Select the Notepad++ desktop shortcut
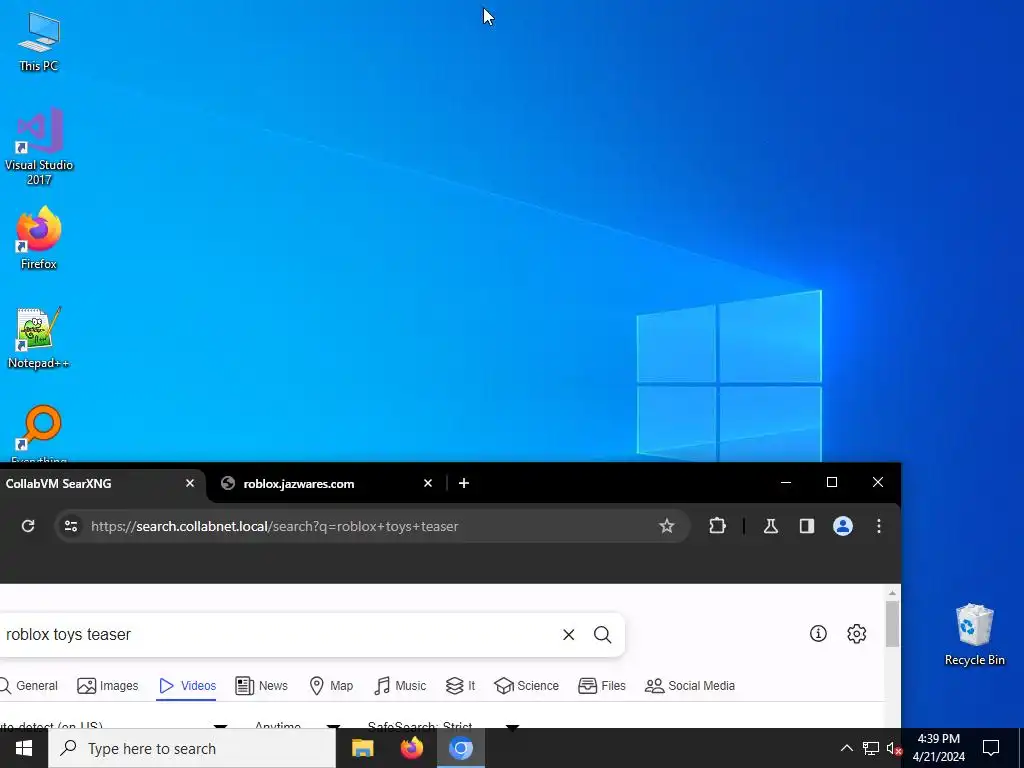1024x768 pixels. point(39,338)
